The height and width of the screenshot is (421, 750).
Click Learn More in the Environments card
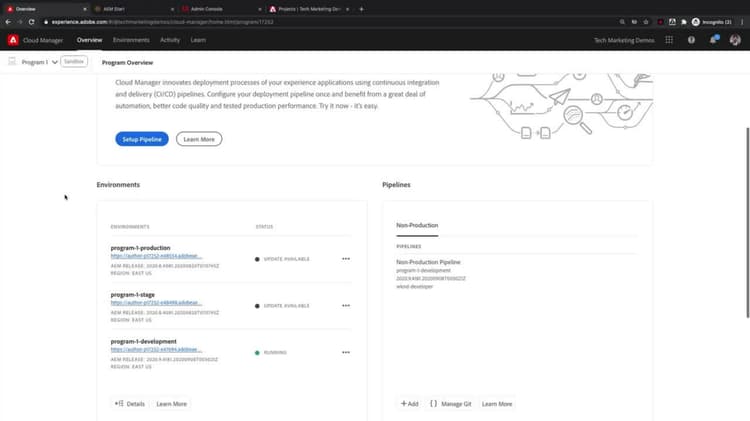pos(171,404)
